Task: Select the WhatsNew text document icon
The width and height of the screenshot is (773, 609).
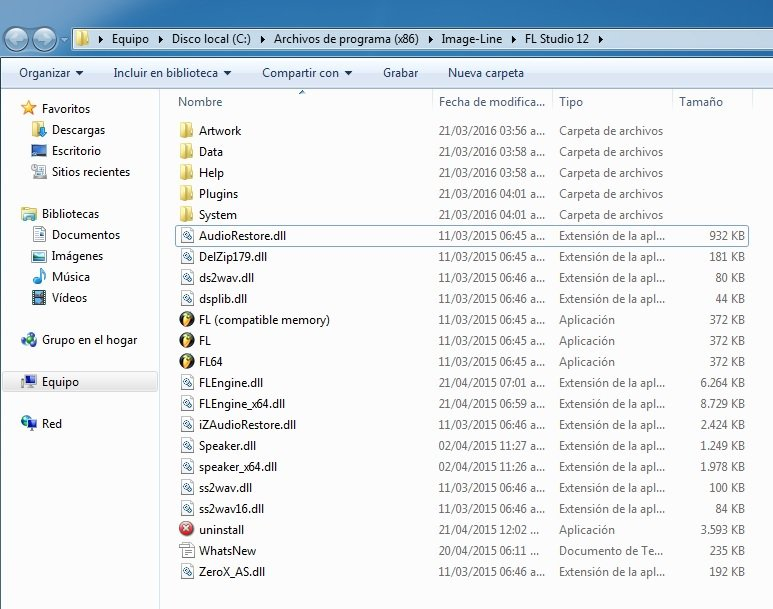Action: pos(186,551)
